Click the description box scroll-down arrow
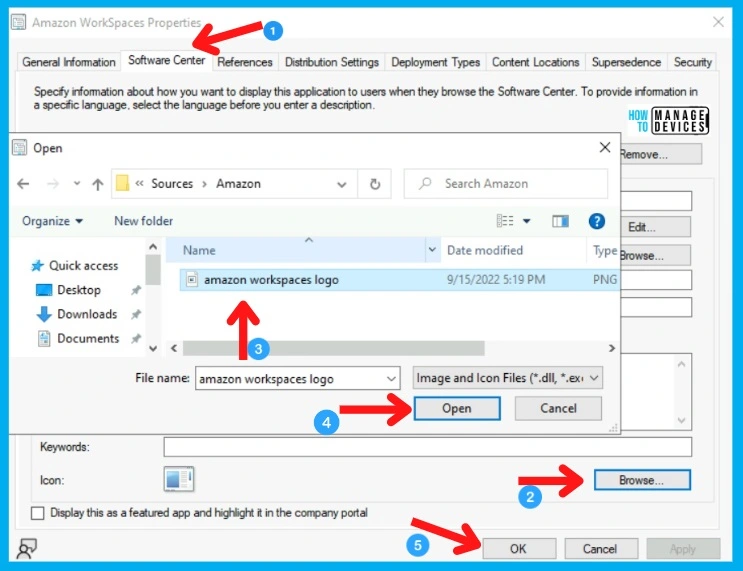The height and width of the screenshot is (571, 743). coord(681,420)
